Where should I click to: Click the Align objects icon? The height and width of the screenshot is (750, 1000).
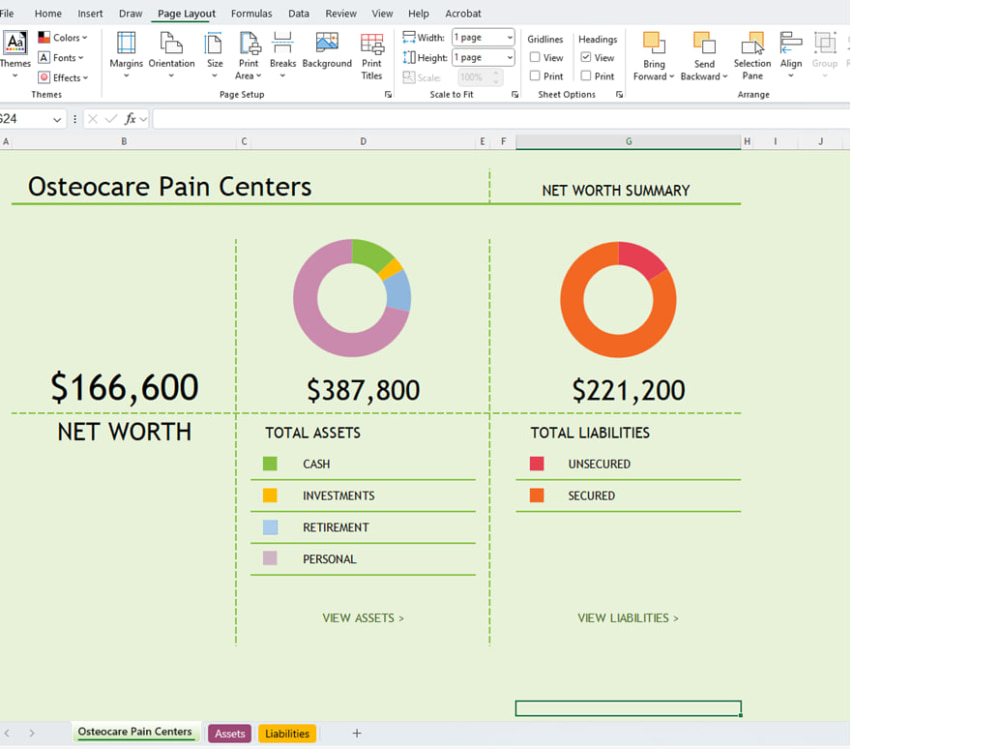coord(791,43)
